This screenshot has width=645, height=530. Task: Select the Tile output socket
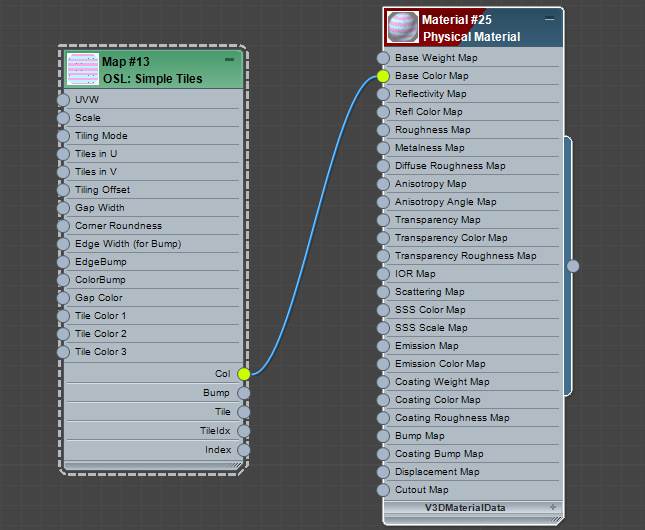244,412
